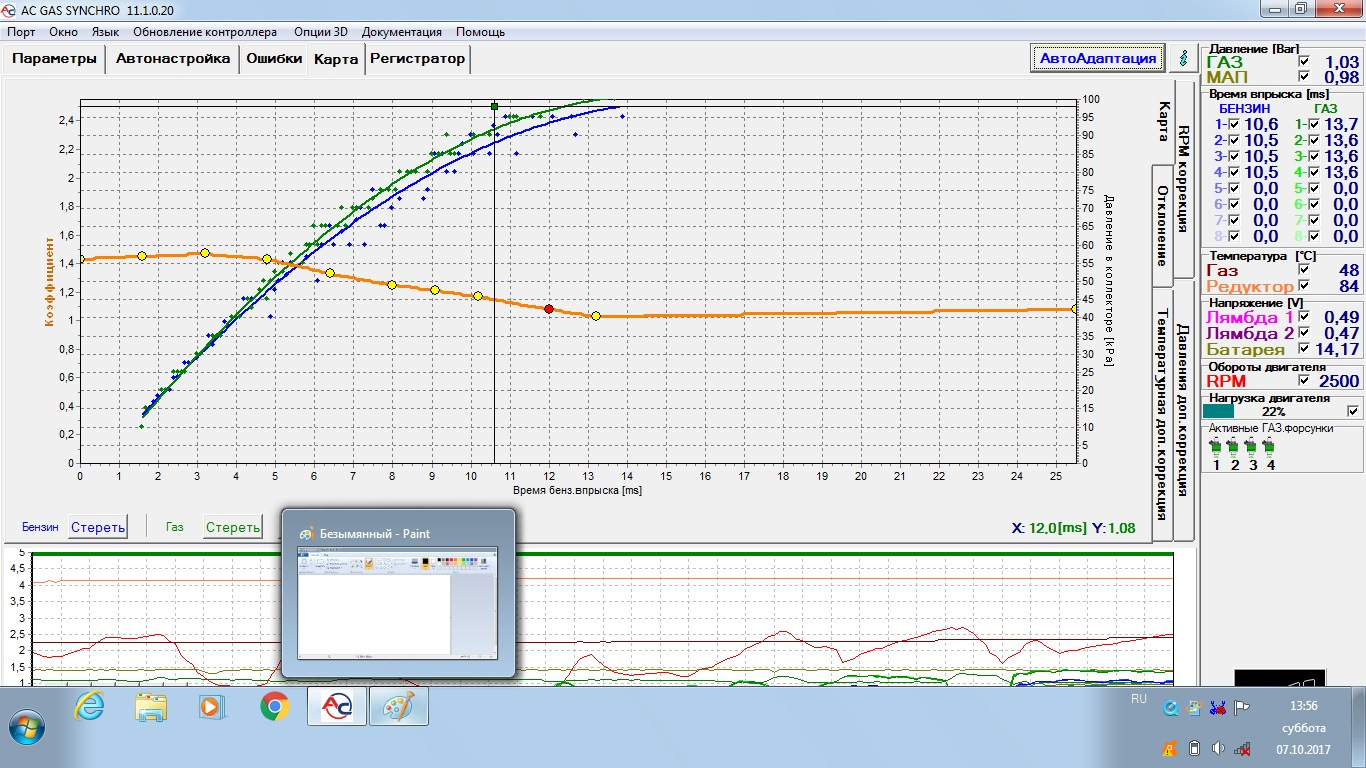
Task: Select active gas injector 4 icon
Action: click(x=1270, y=445)
